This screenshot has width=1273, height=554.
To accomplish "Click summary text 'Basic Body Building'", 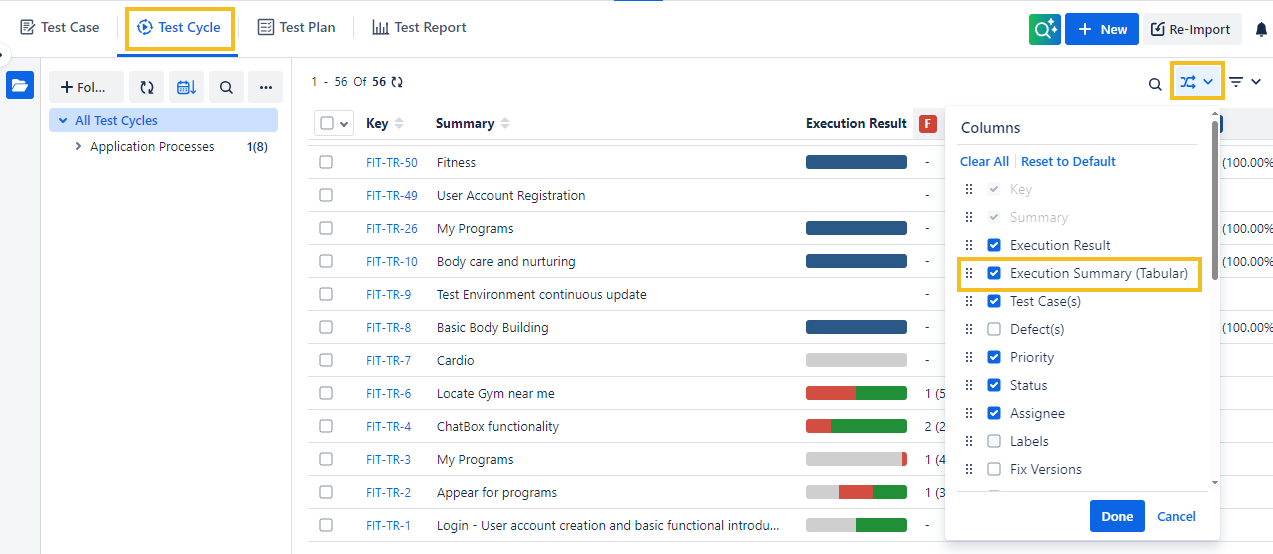I will [493, 327].
